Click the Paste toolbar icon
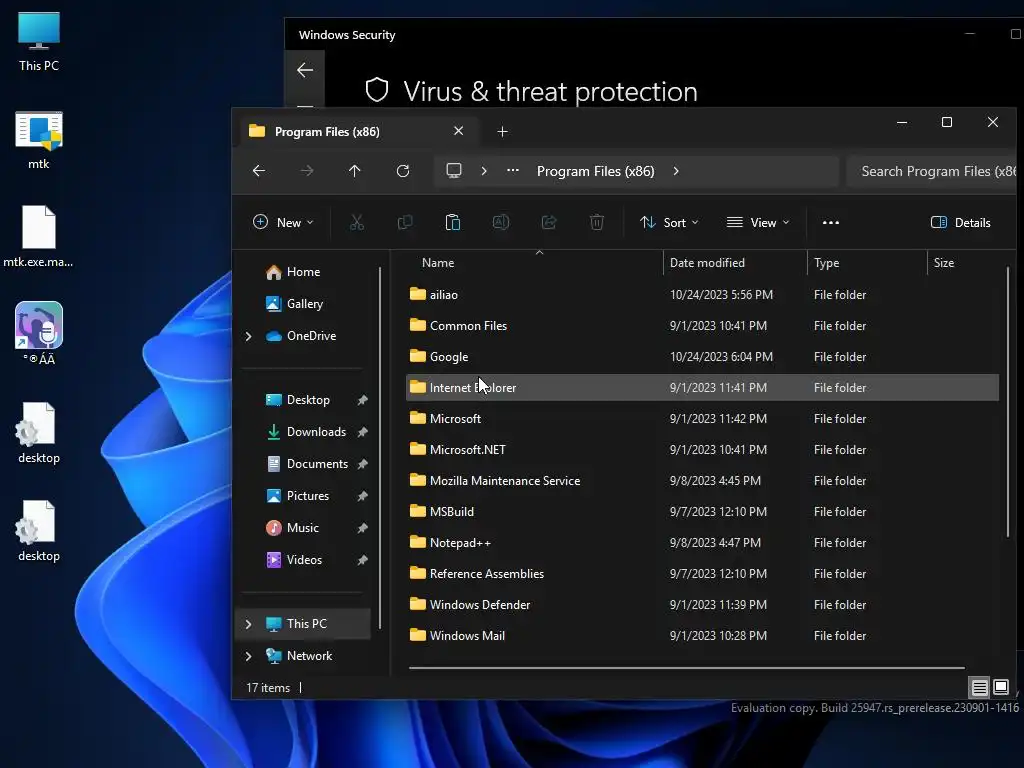1024x768 pixels. 453,223
